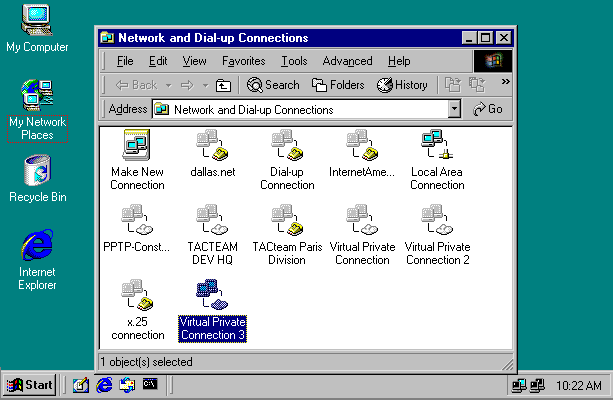
Task: Open the Make New Connection icon
Action: (137, 147)
